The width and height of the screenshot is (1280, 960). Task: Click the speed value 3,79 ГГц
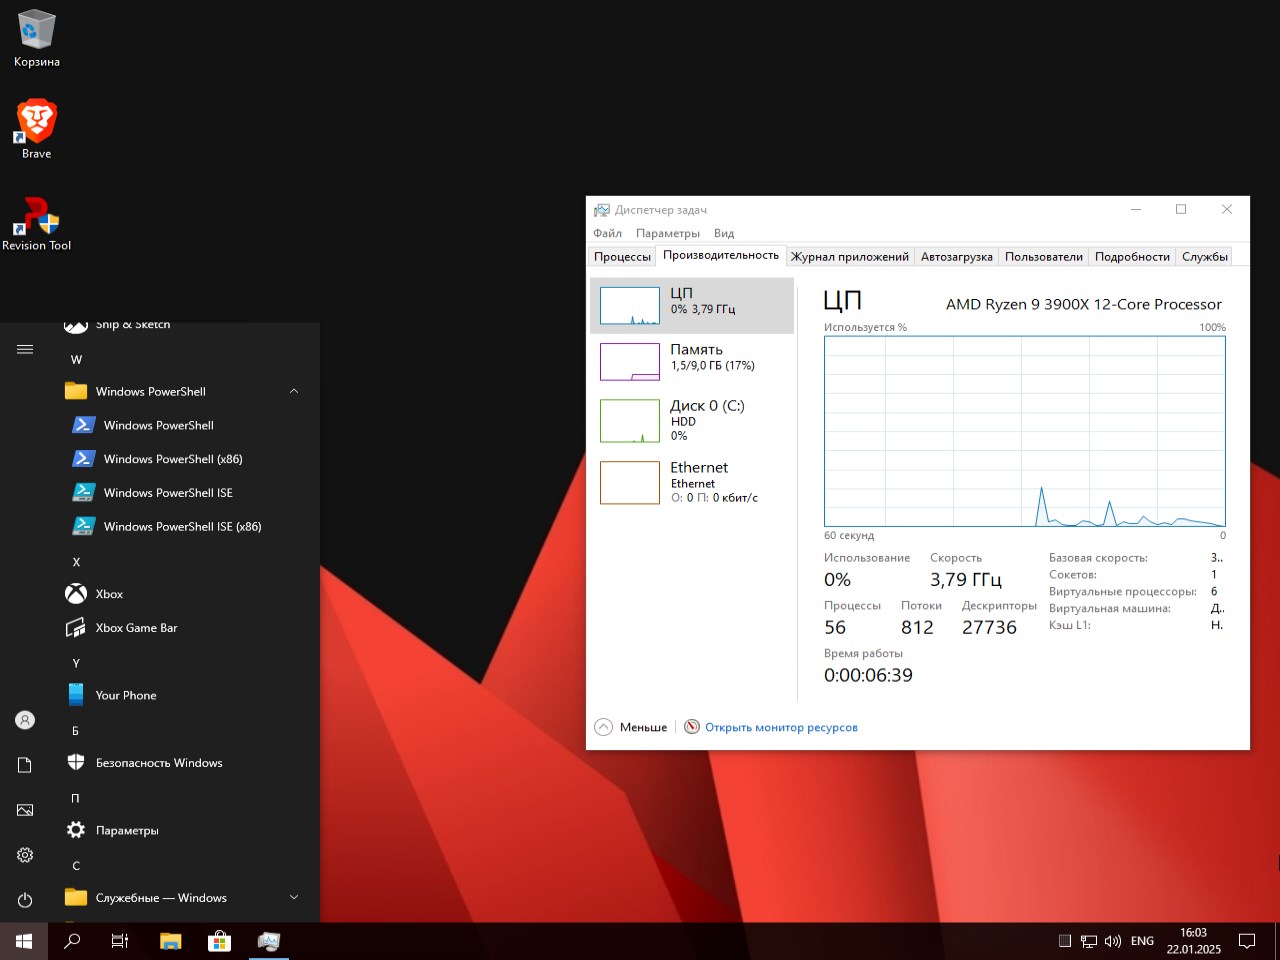(x=966, y=579)
